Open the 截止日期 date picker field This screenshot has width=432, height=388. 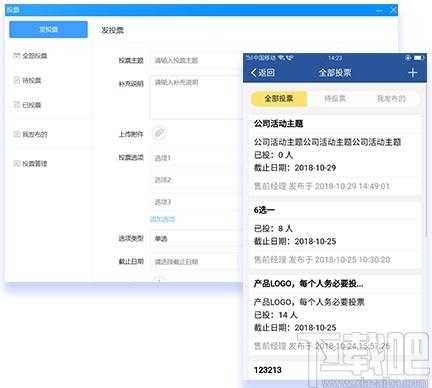pyautogui.click(x=197, y=262)
